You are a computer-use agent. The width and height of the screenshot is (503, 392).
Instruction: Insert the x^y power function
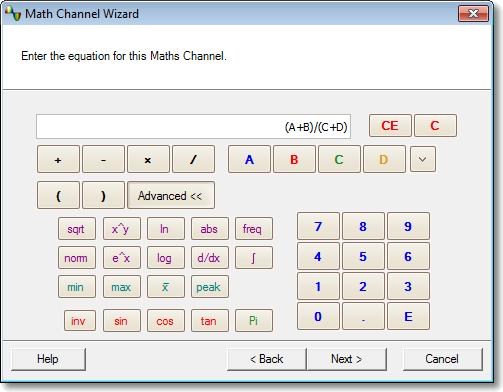(122, 229)
